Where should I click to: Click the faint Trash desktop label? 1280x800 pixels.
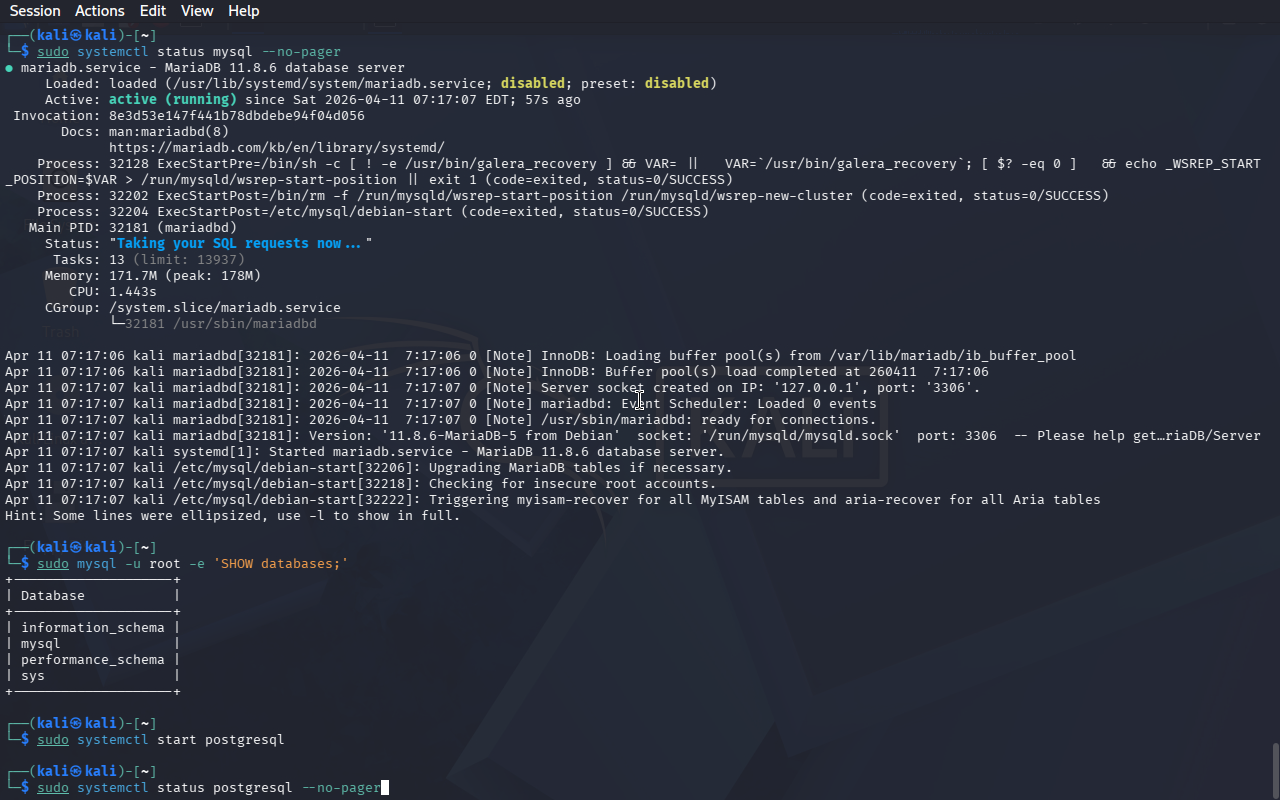point(60,331)
